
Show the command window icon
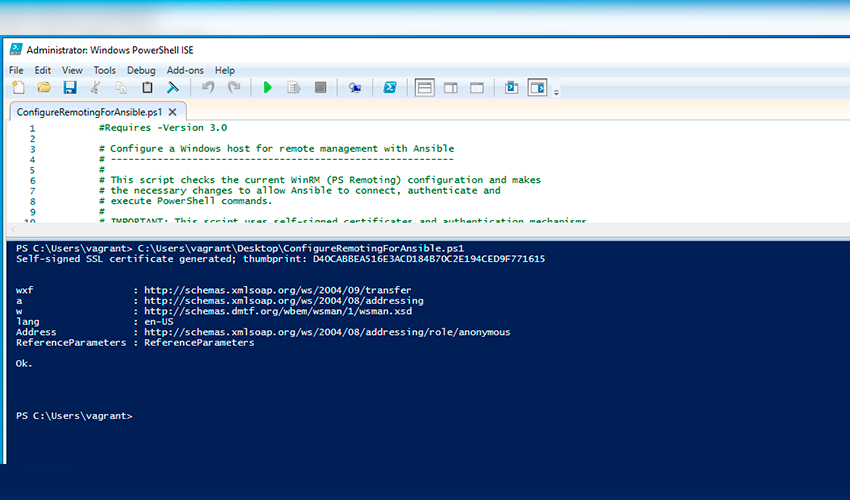point(511,87)
